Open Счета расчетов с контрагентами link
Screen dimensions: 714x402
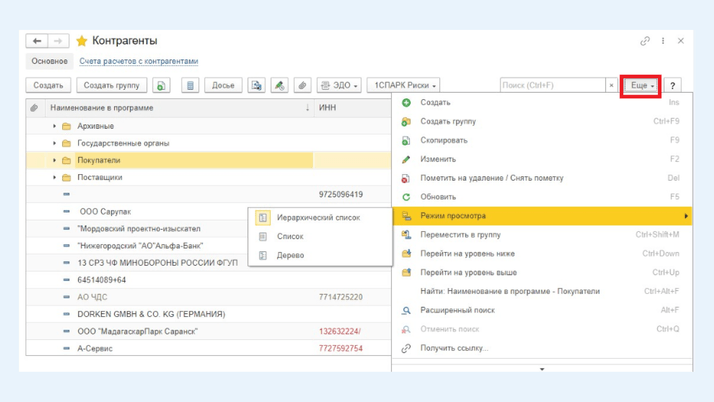pos(139,61)
